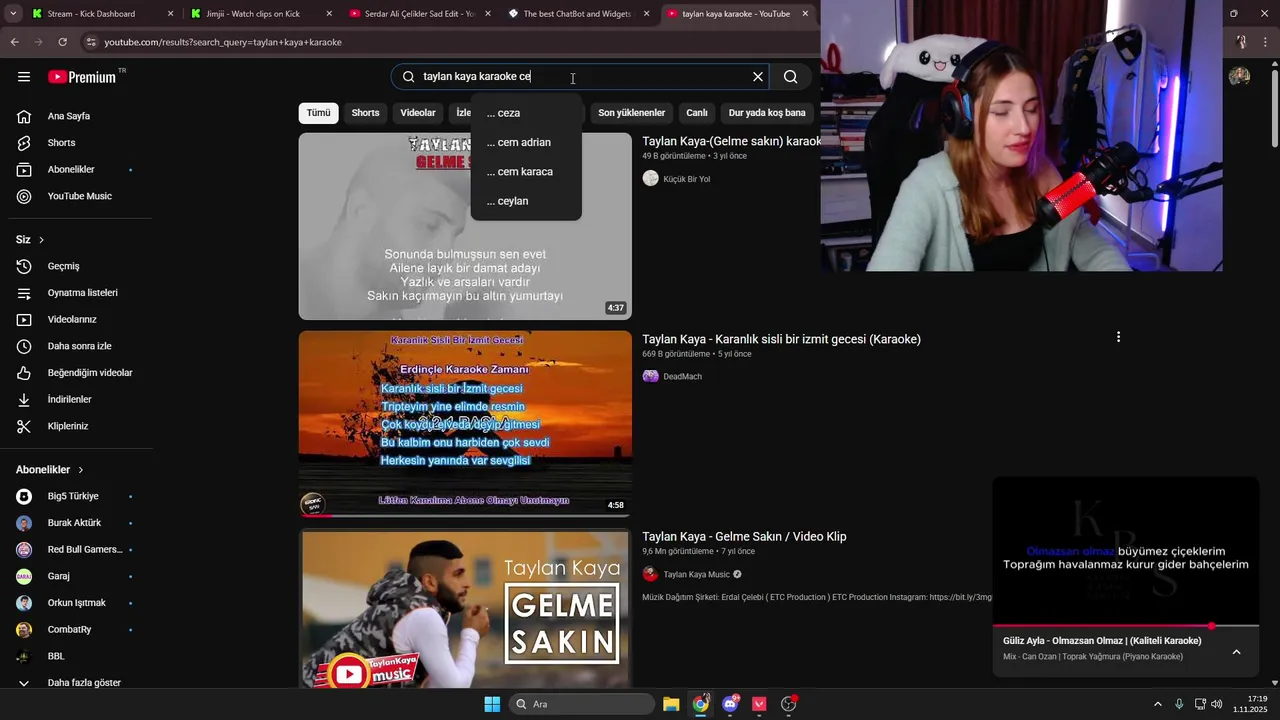Go back with the browser back arrow
Viewport: 1280px width, 720px height.
[14, 42]
